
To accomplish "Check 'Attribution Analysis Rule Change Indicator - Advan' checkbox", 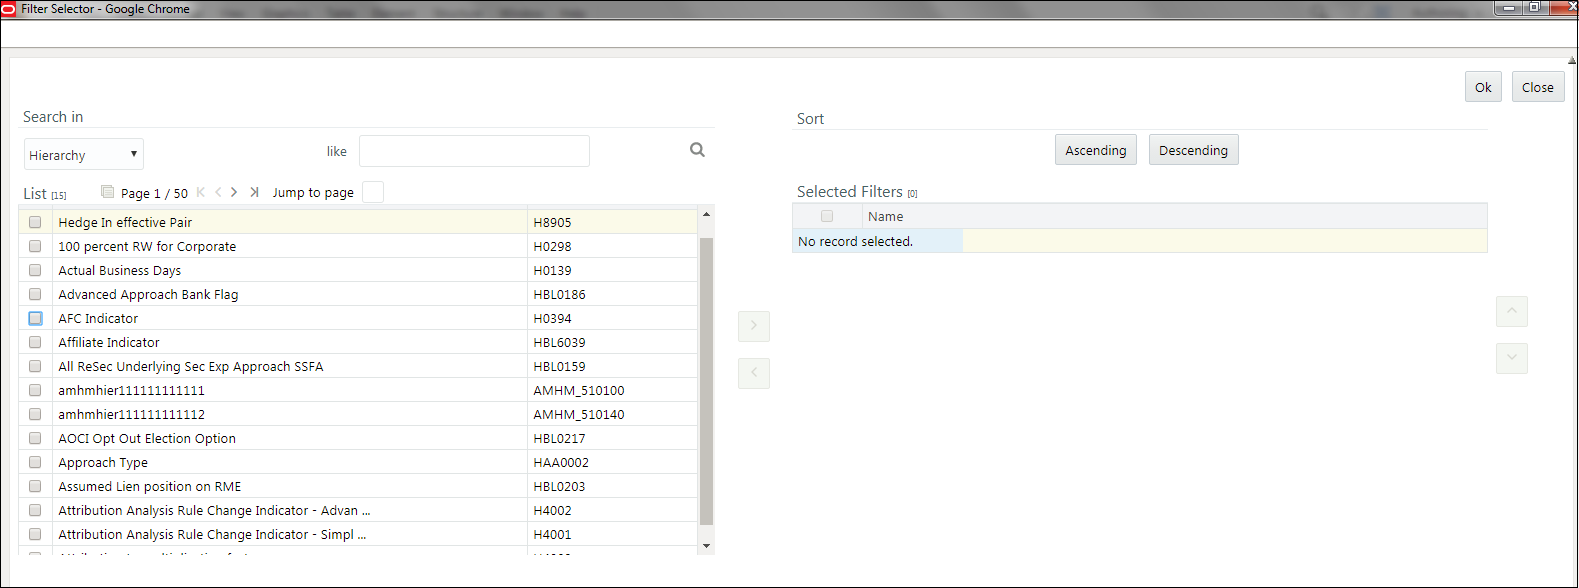I will point(35,510).
